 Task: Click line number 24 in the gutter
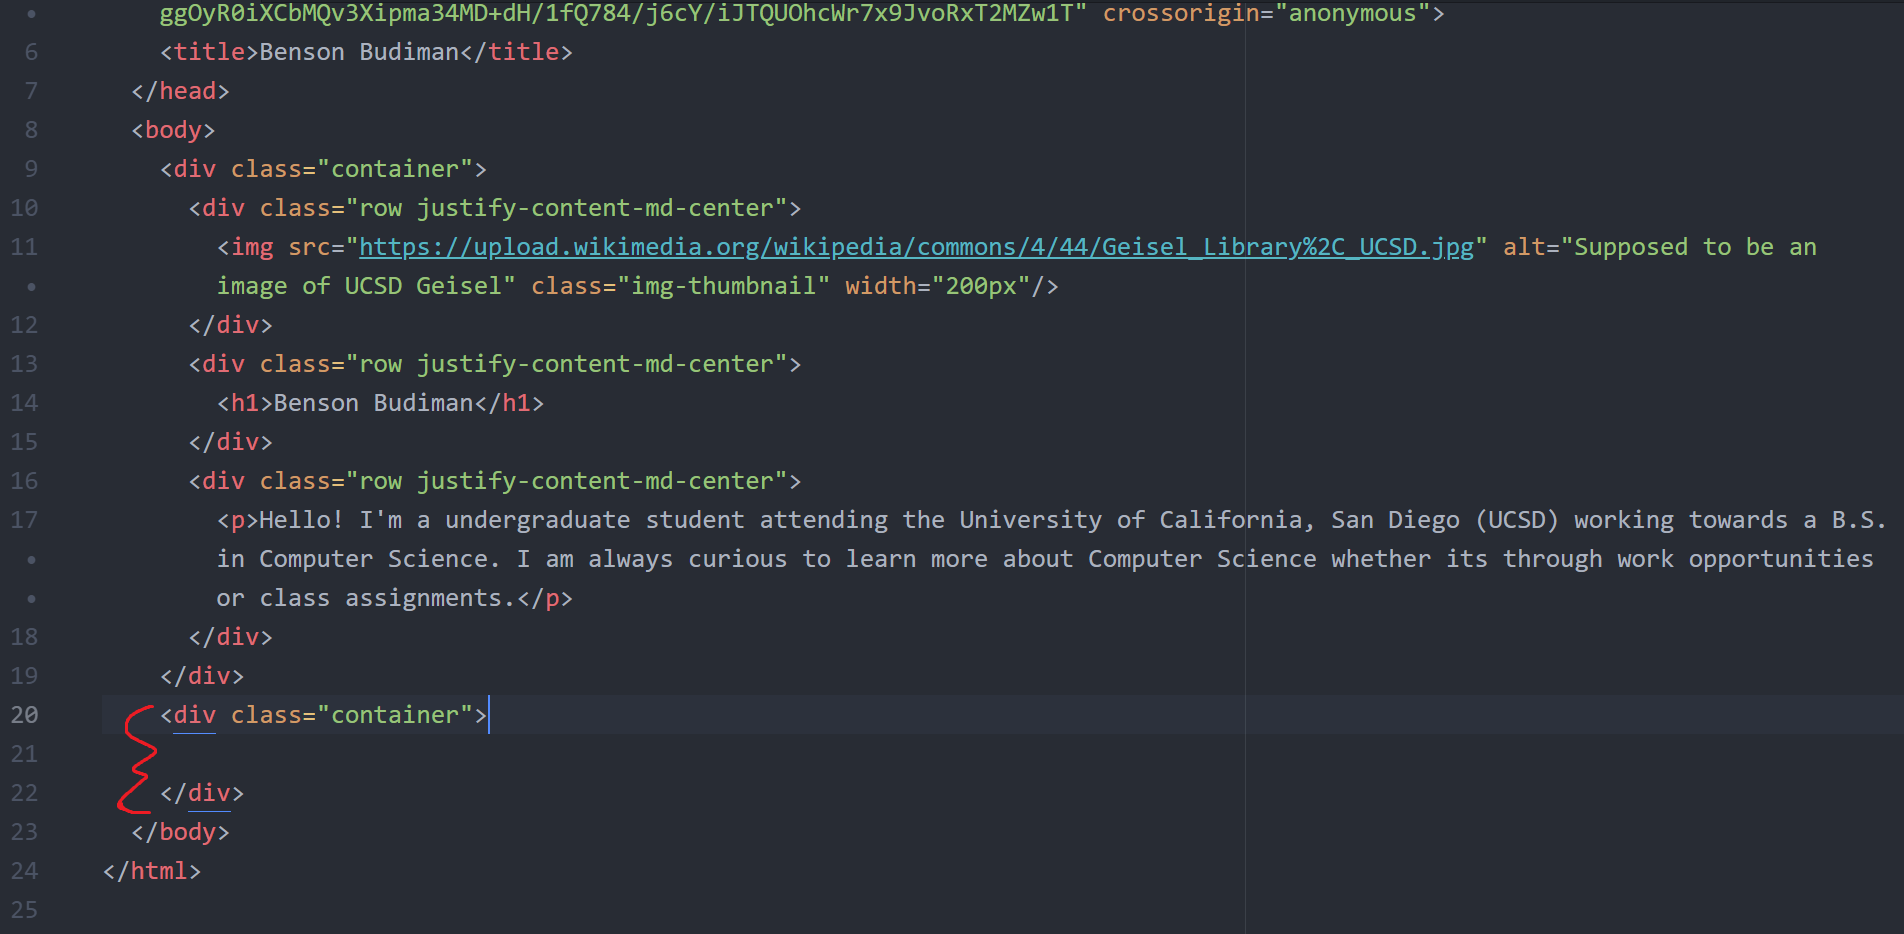[24, 871]
